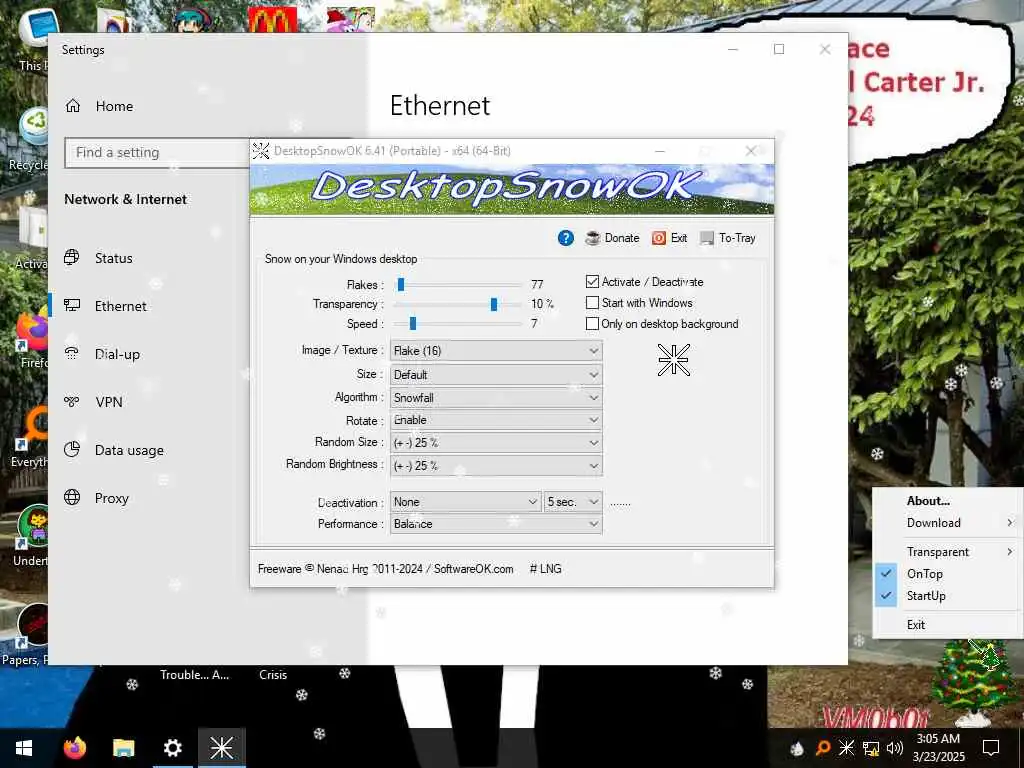Toggle the Activate / Deactivate checkbox
Viewport: 1024px width, 768px height.
pyautogui.click(x=592, y=282)
